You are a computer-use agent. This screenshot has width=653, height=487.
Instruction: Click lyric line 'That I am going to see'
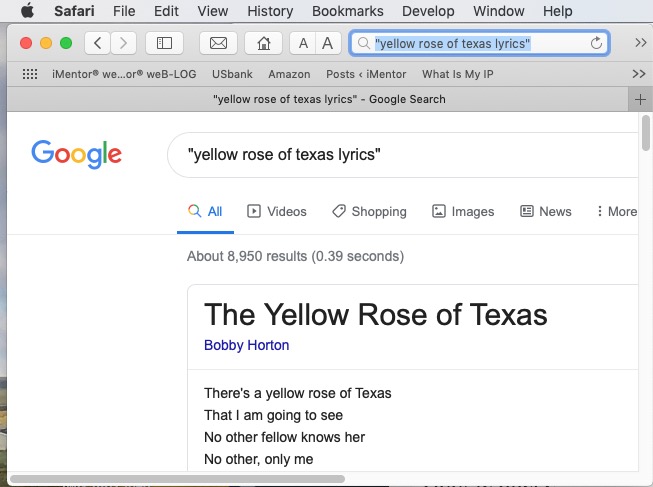(273, 415)
